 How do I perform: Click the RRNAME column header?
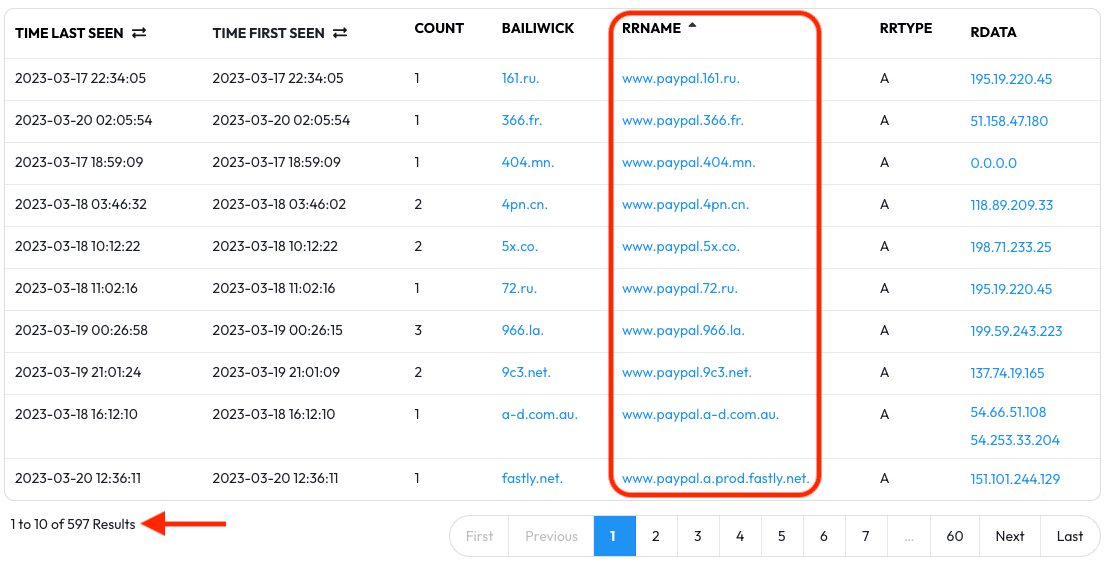tap(652, 28)
